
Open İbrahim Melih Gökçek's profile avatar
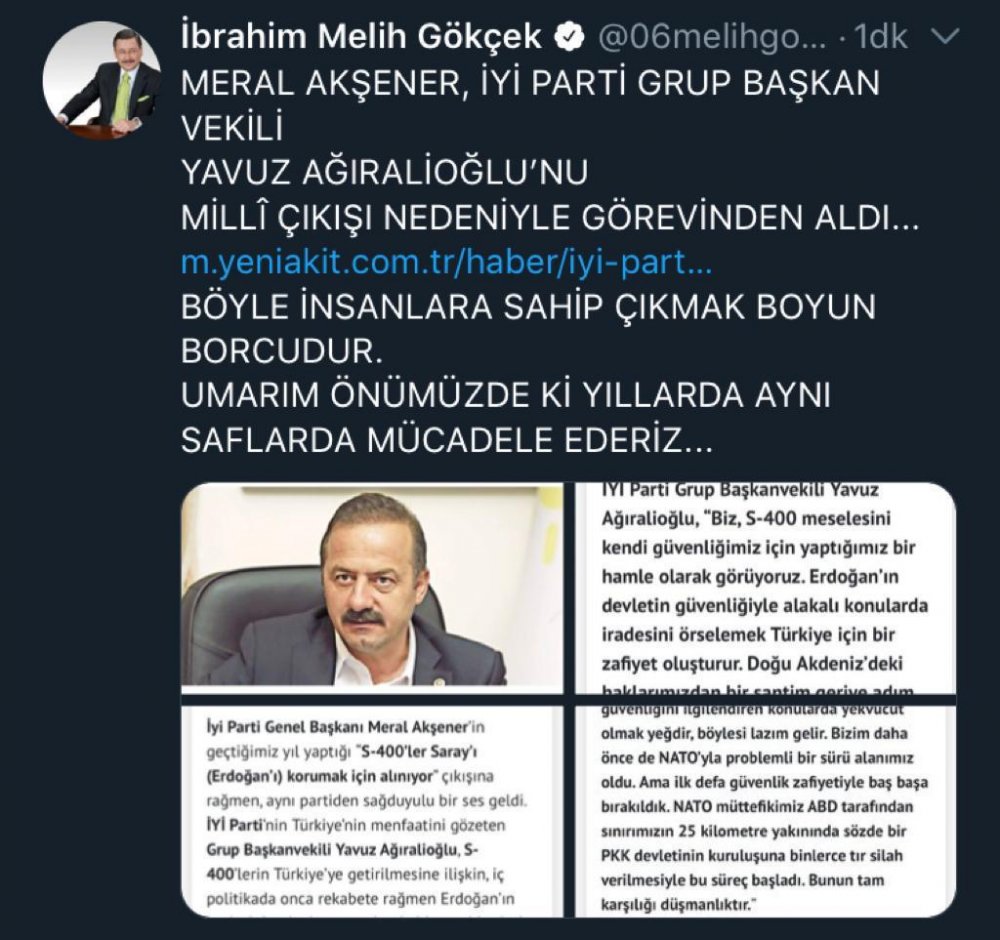coord(102,80)
